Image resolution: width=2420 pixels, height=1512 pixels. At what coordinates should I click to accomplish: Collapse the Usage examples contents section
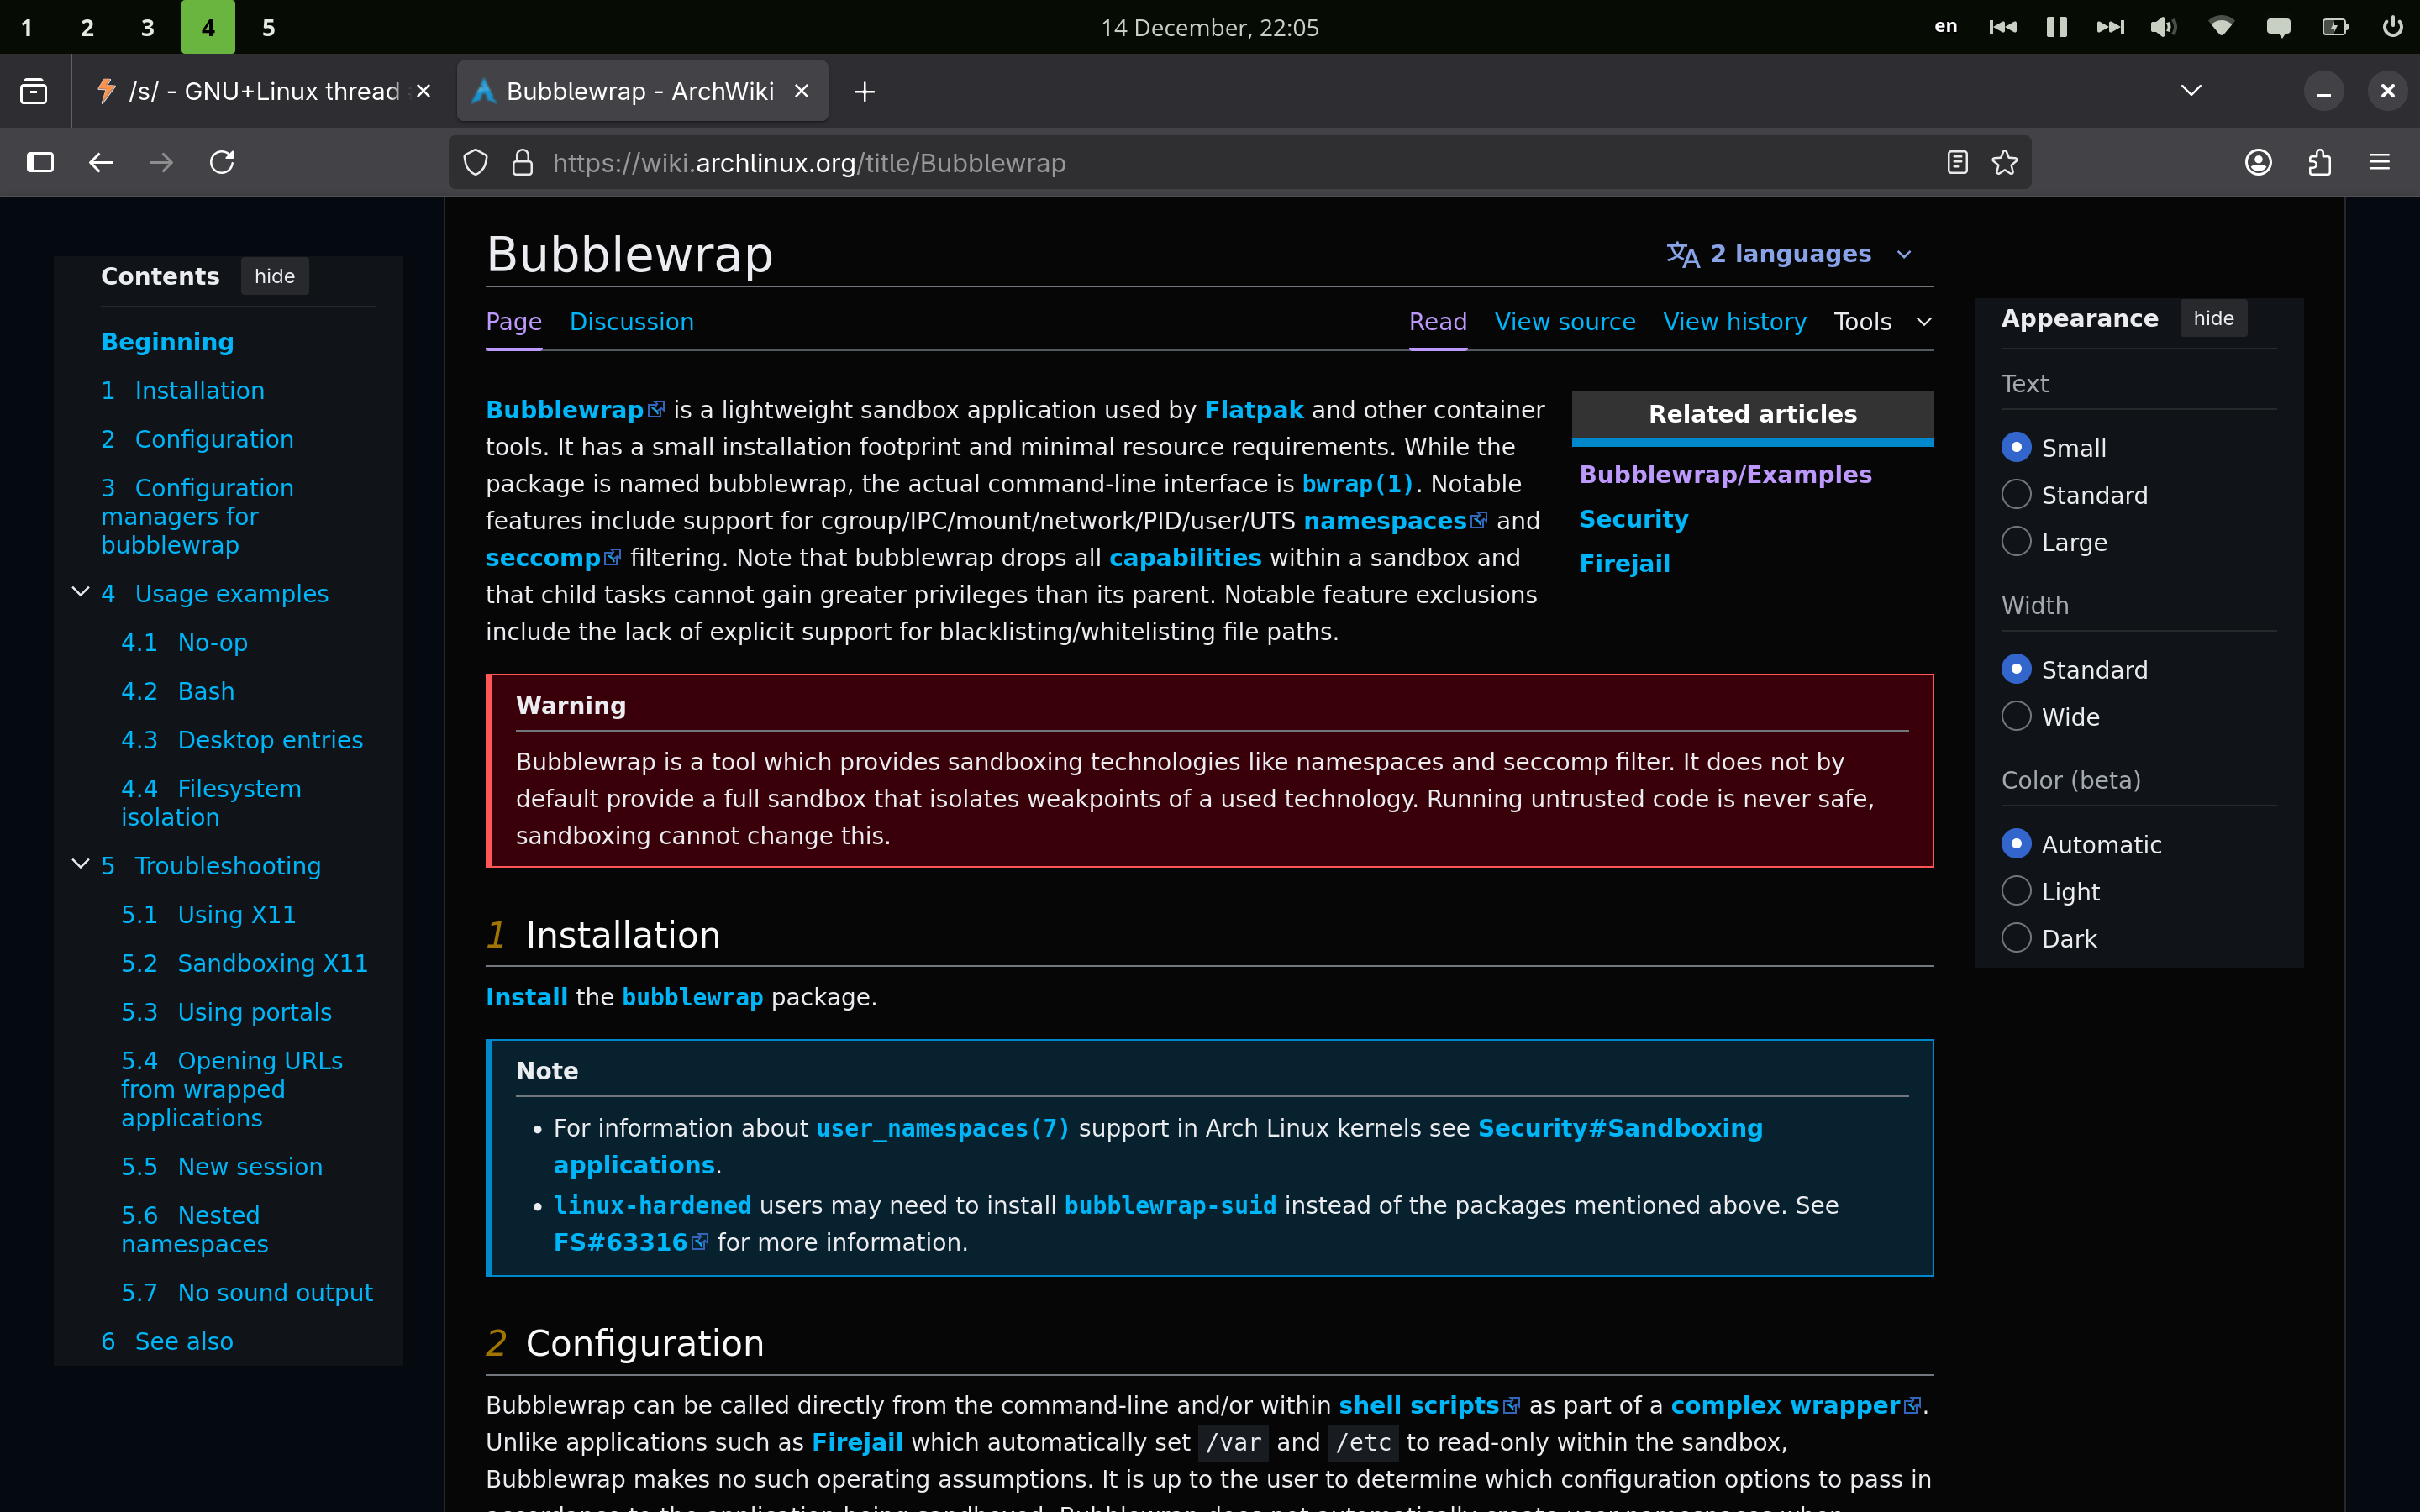coord(81,592)
